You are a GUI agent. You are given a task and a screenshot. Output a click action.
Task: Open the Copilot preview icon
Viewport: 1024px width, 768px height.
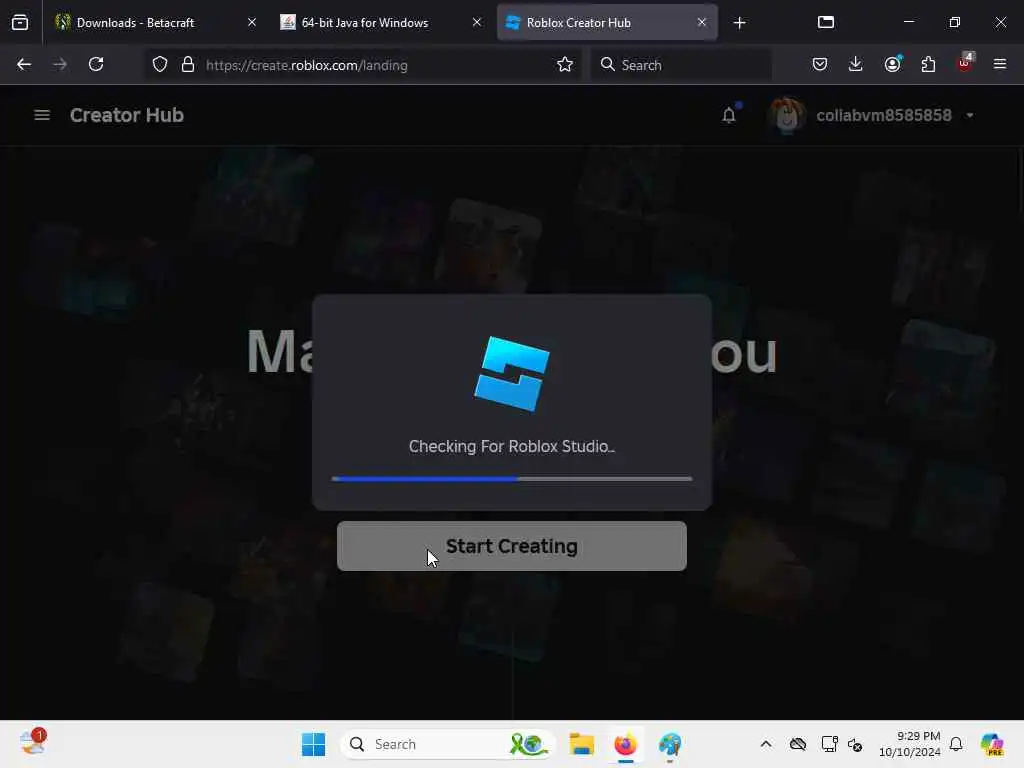[993, 744]
